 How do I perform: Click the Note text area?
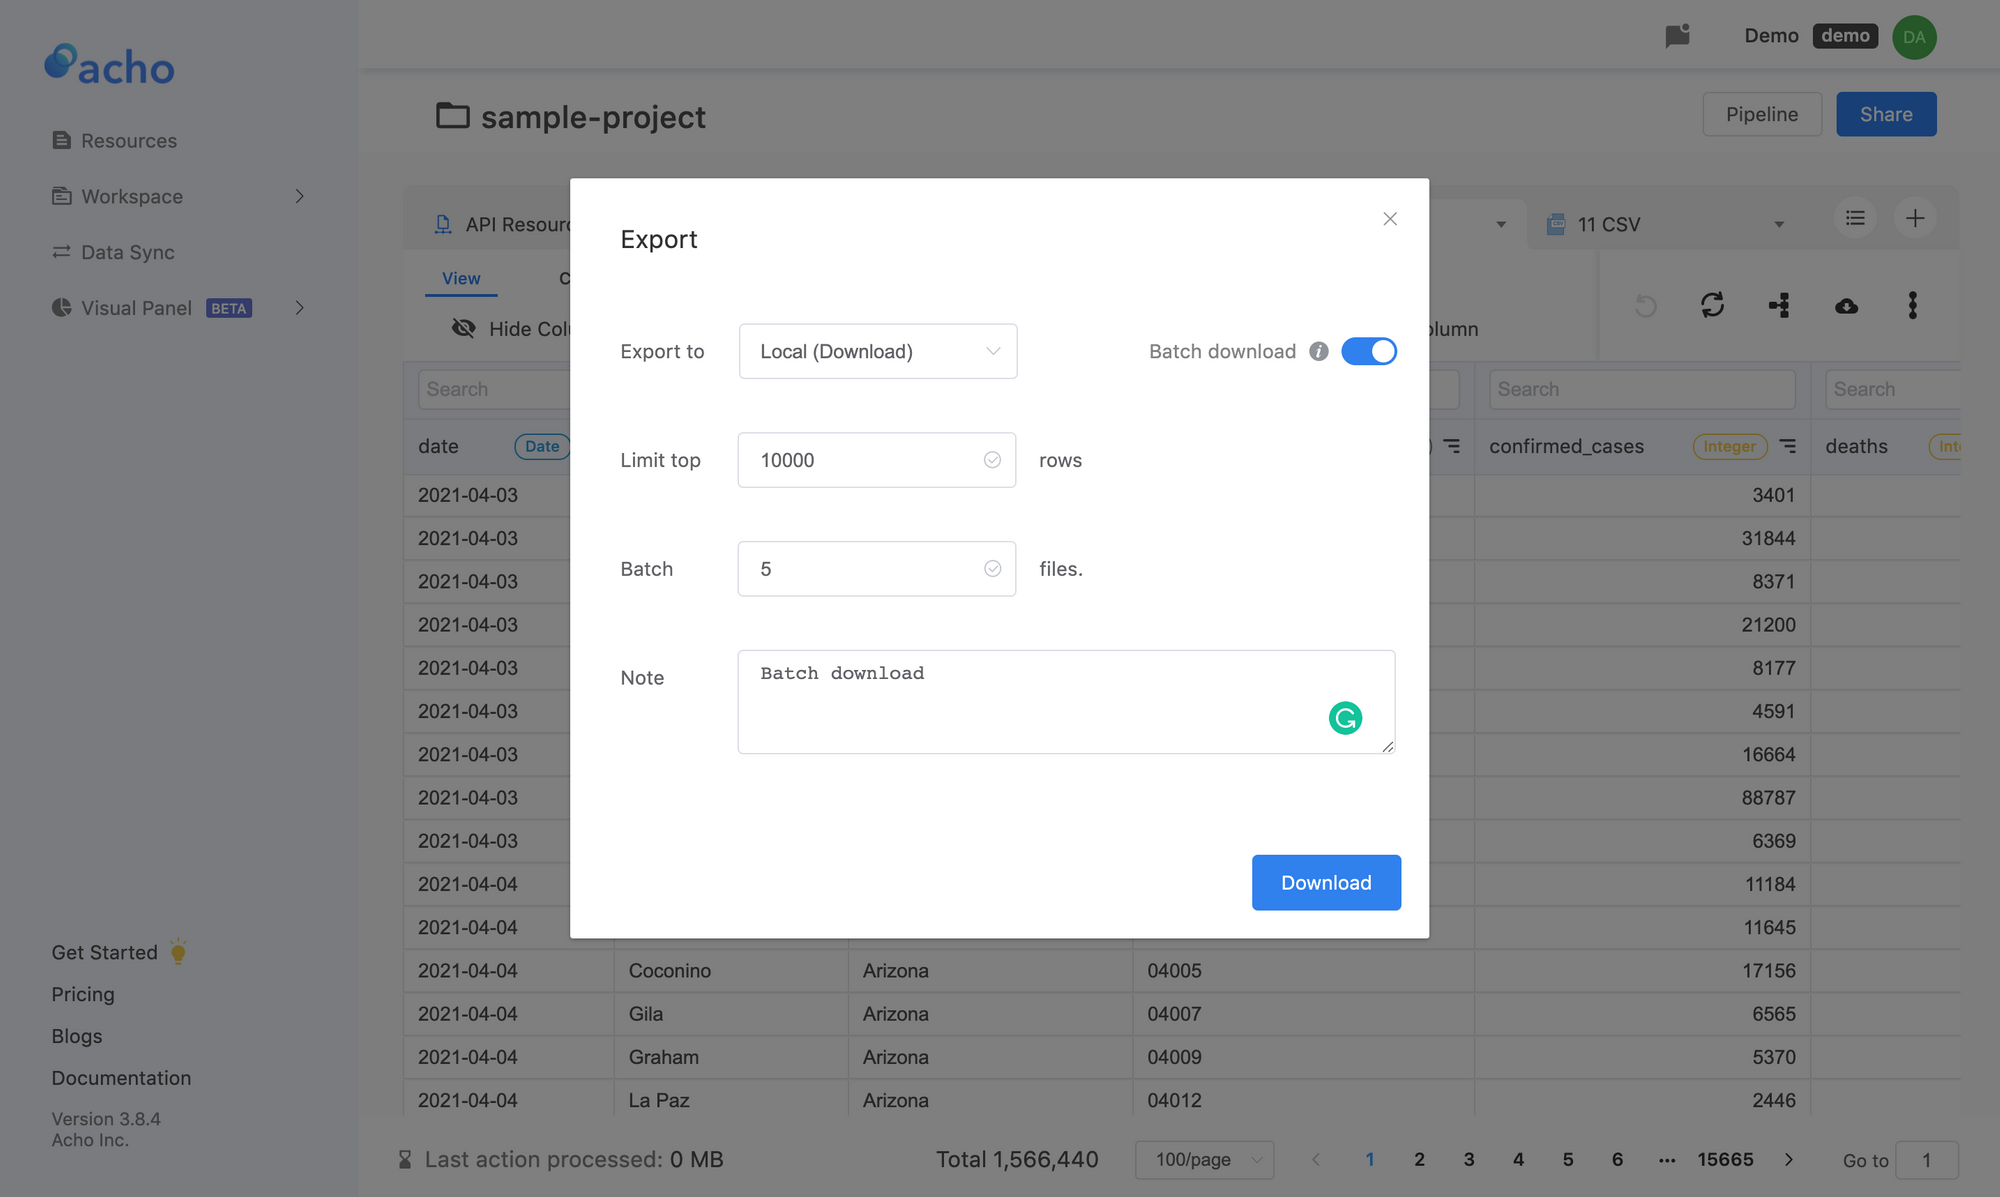[1066, 702]
